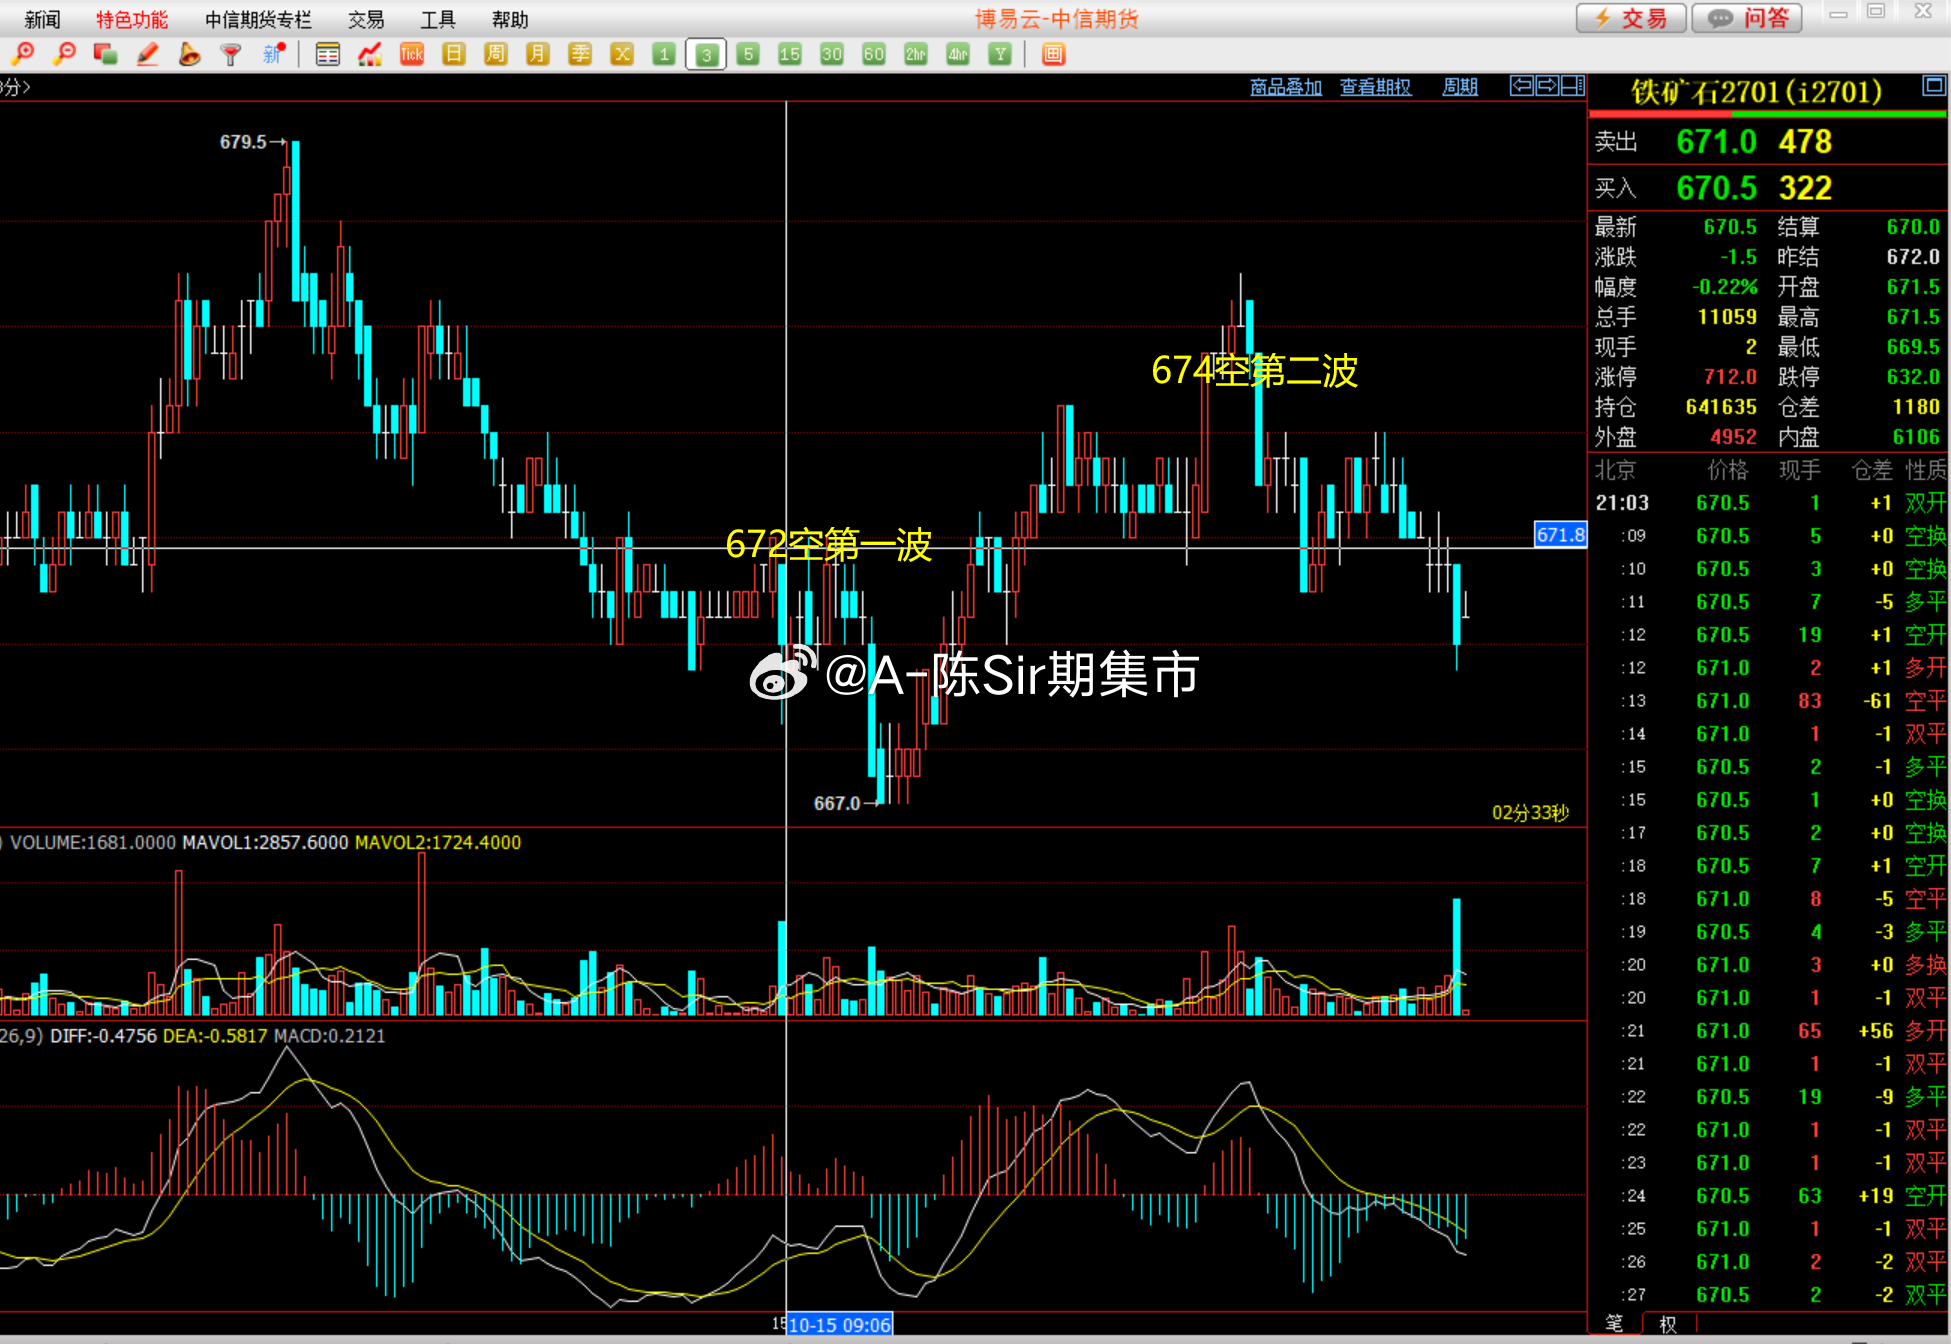1951x1344 pixels.
Task: Click the green Y period button
Action: pos(1000,54)
